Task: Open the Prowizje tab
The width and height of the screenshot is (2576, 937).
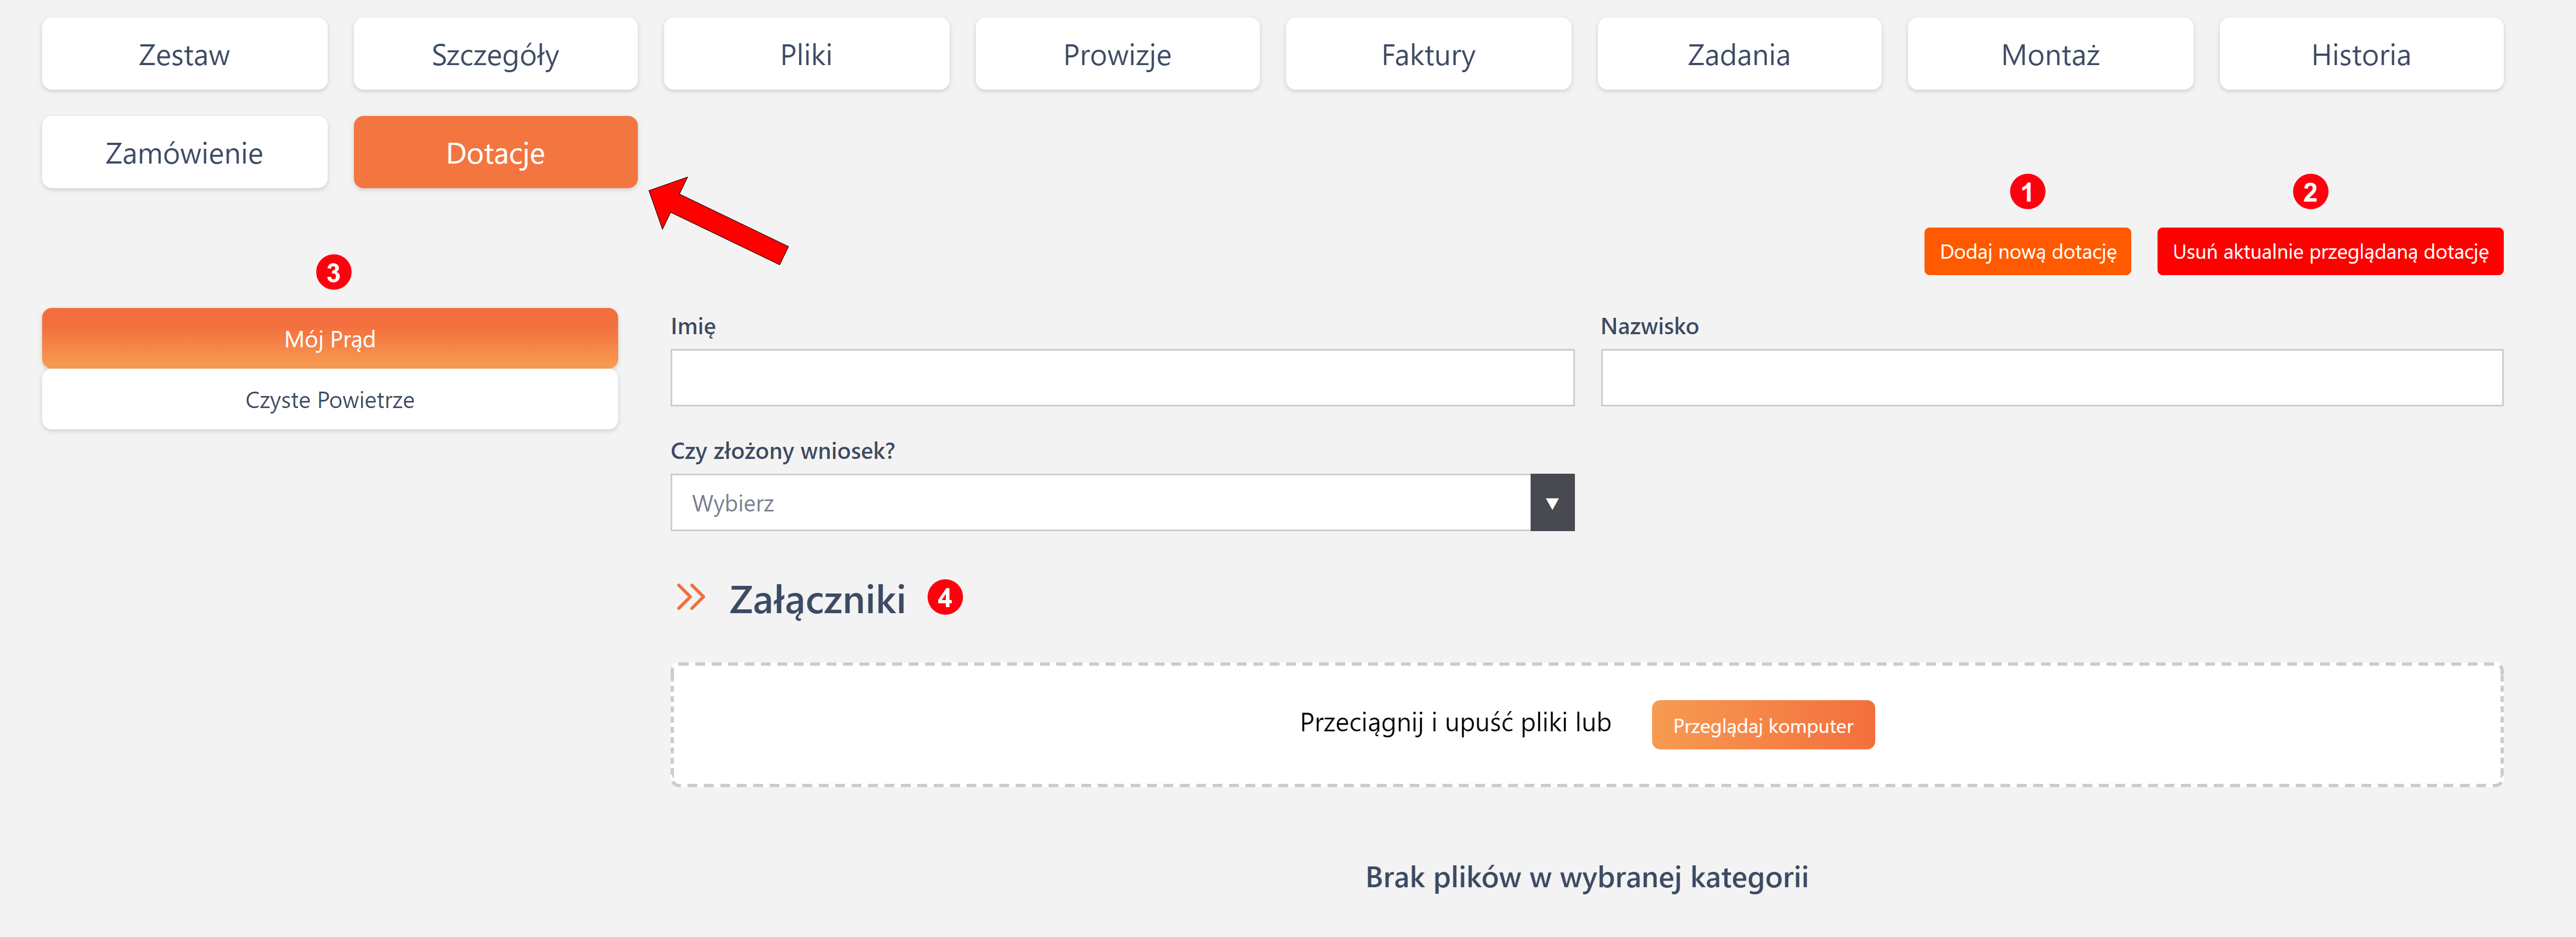Action: coord(1117,55)
